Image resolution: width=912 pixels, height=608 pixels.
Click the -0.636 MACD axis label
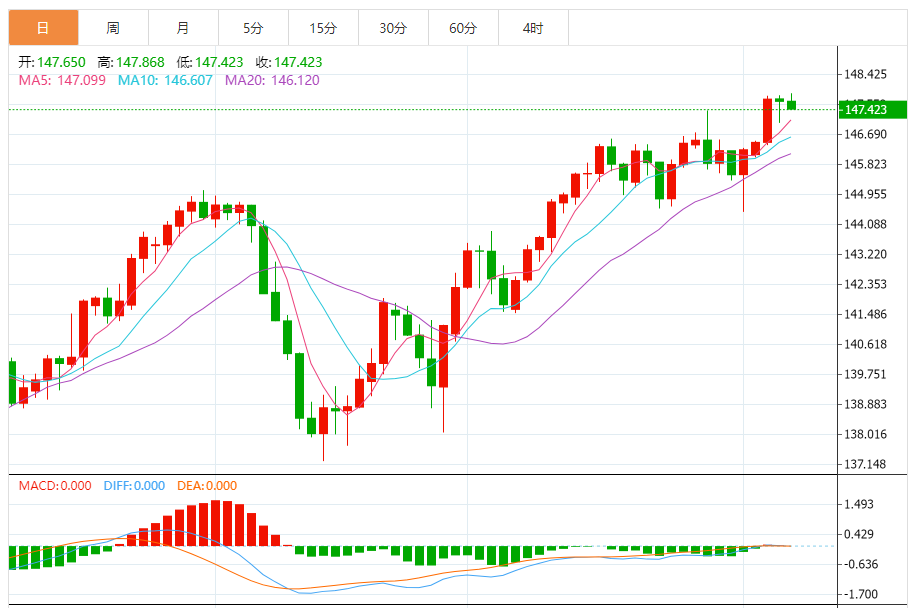[x=861, y=564]
